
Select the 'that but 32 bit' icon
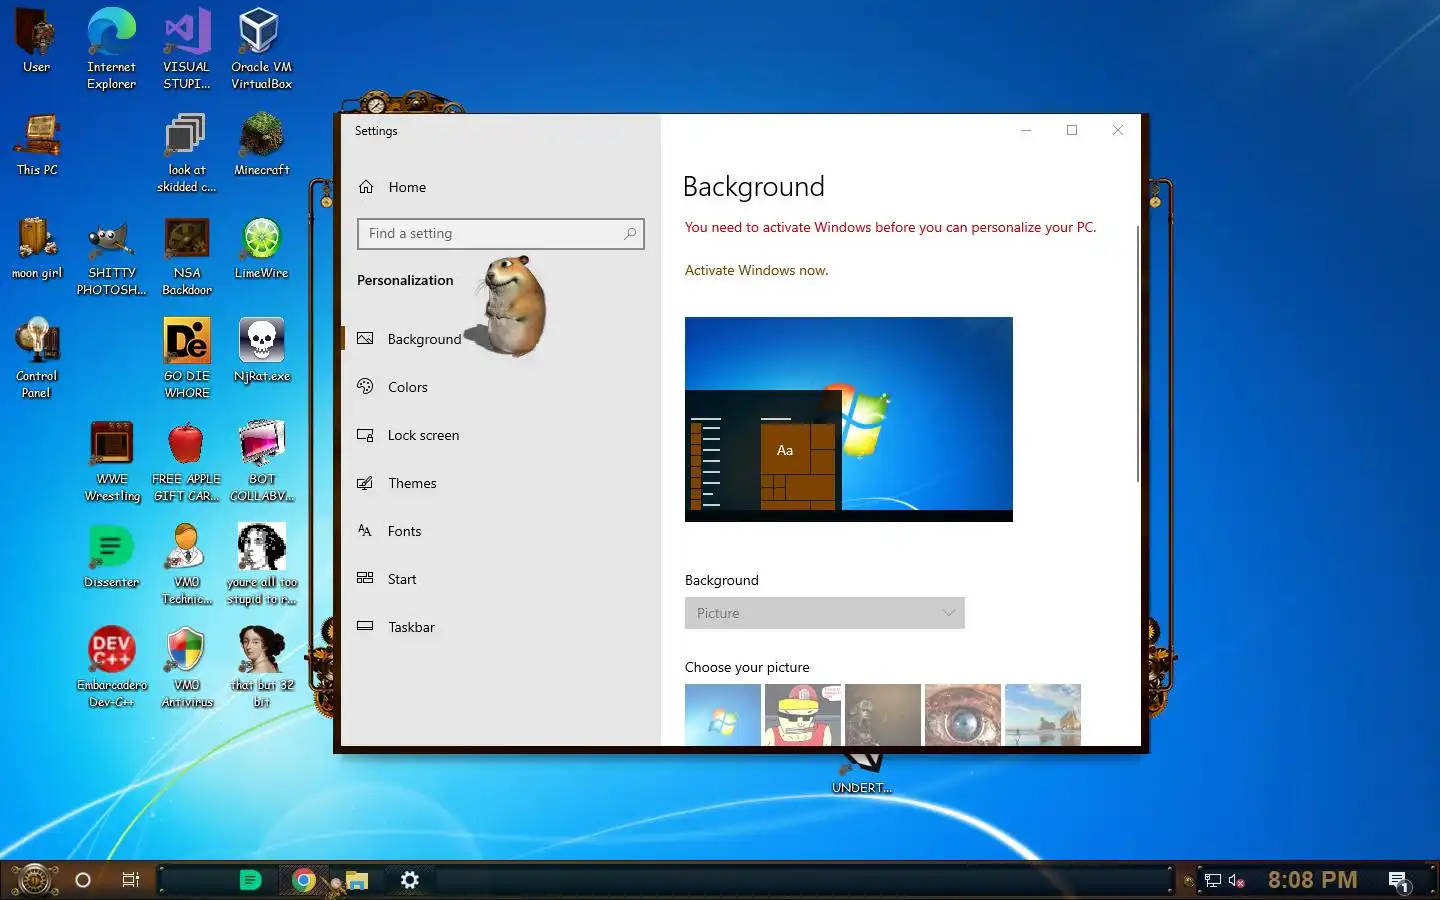[262, 668]
